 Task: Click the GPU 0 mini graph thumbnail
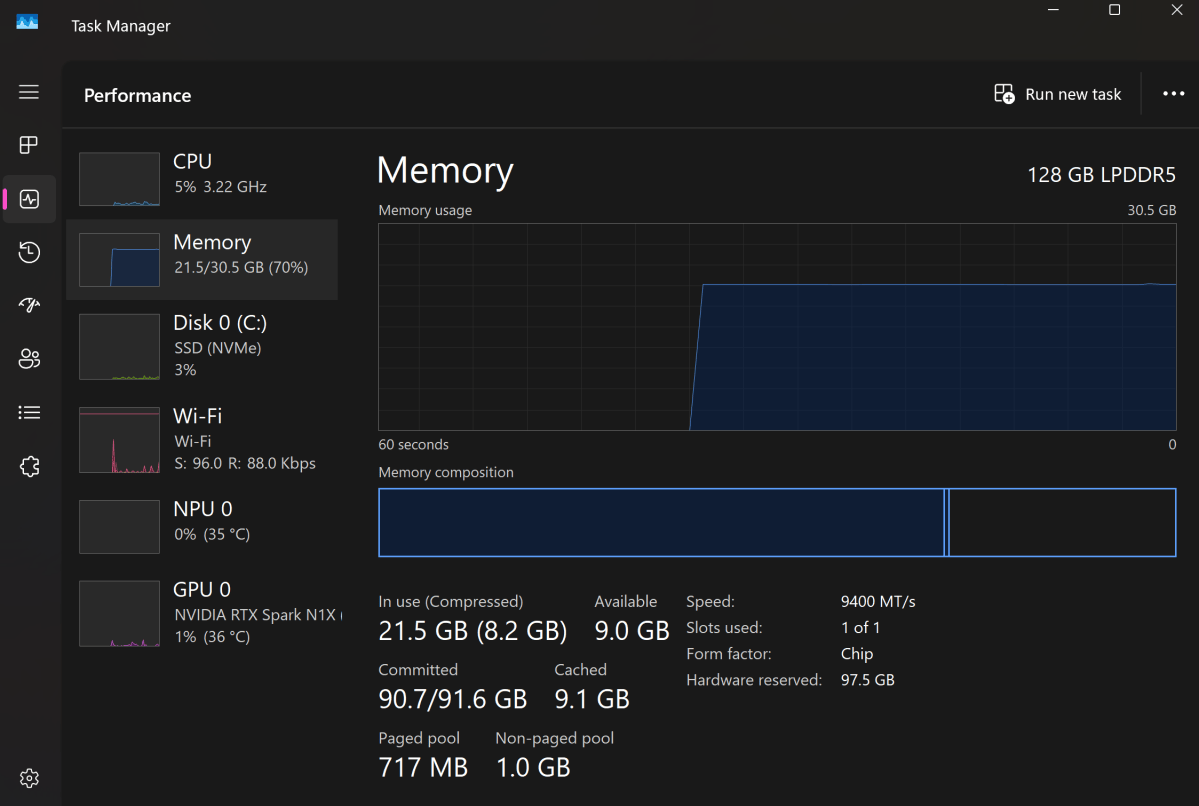[x=119, y=613]
